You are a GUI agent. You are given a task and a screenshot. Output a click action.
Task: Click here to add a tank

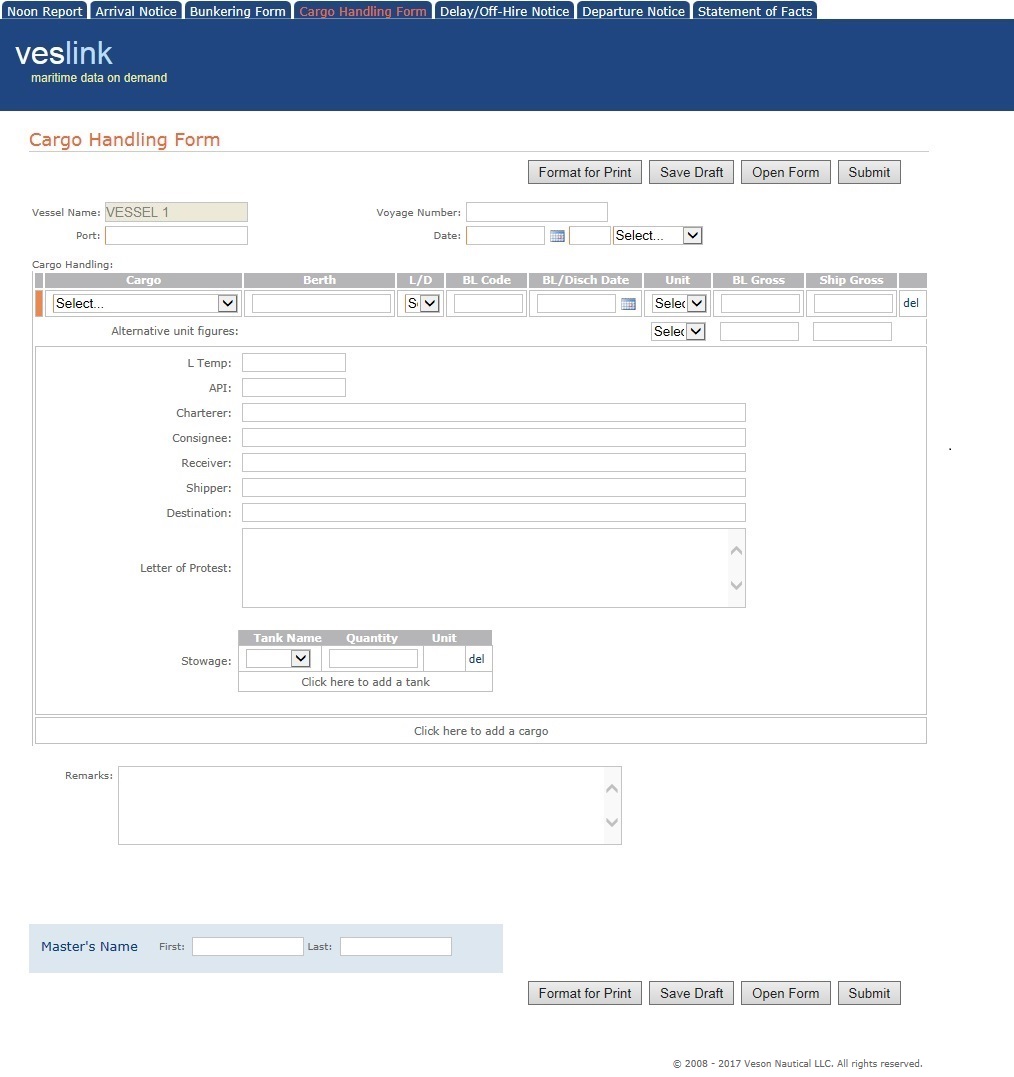(364, 681)
